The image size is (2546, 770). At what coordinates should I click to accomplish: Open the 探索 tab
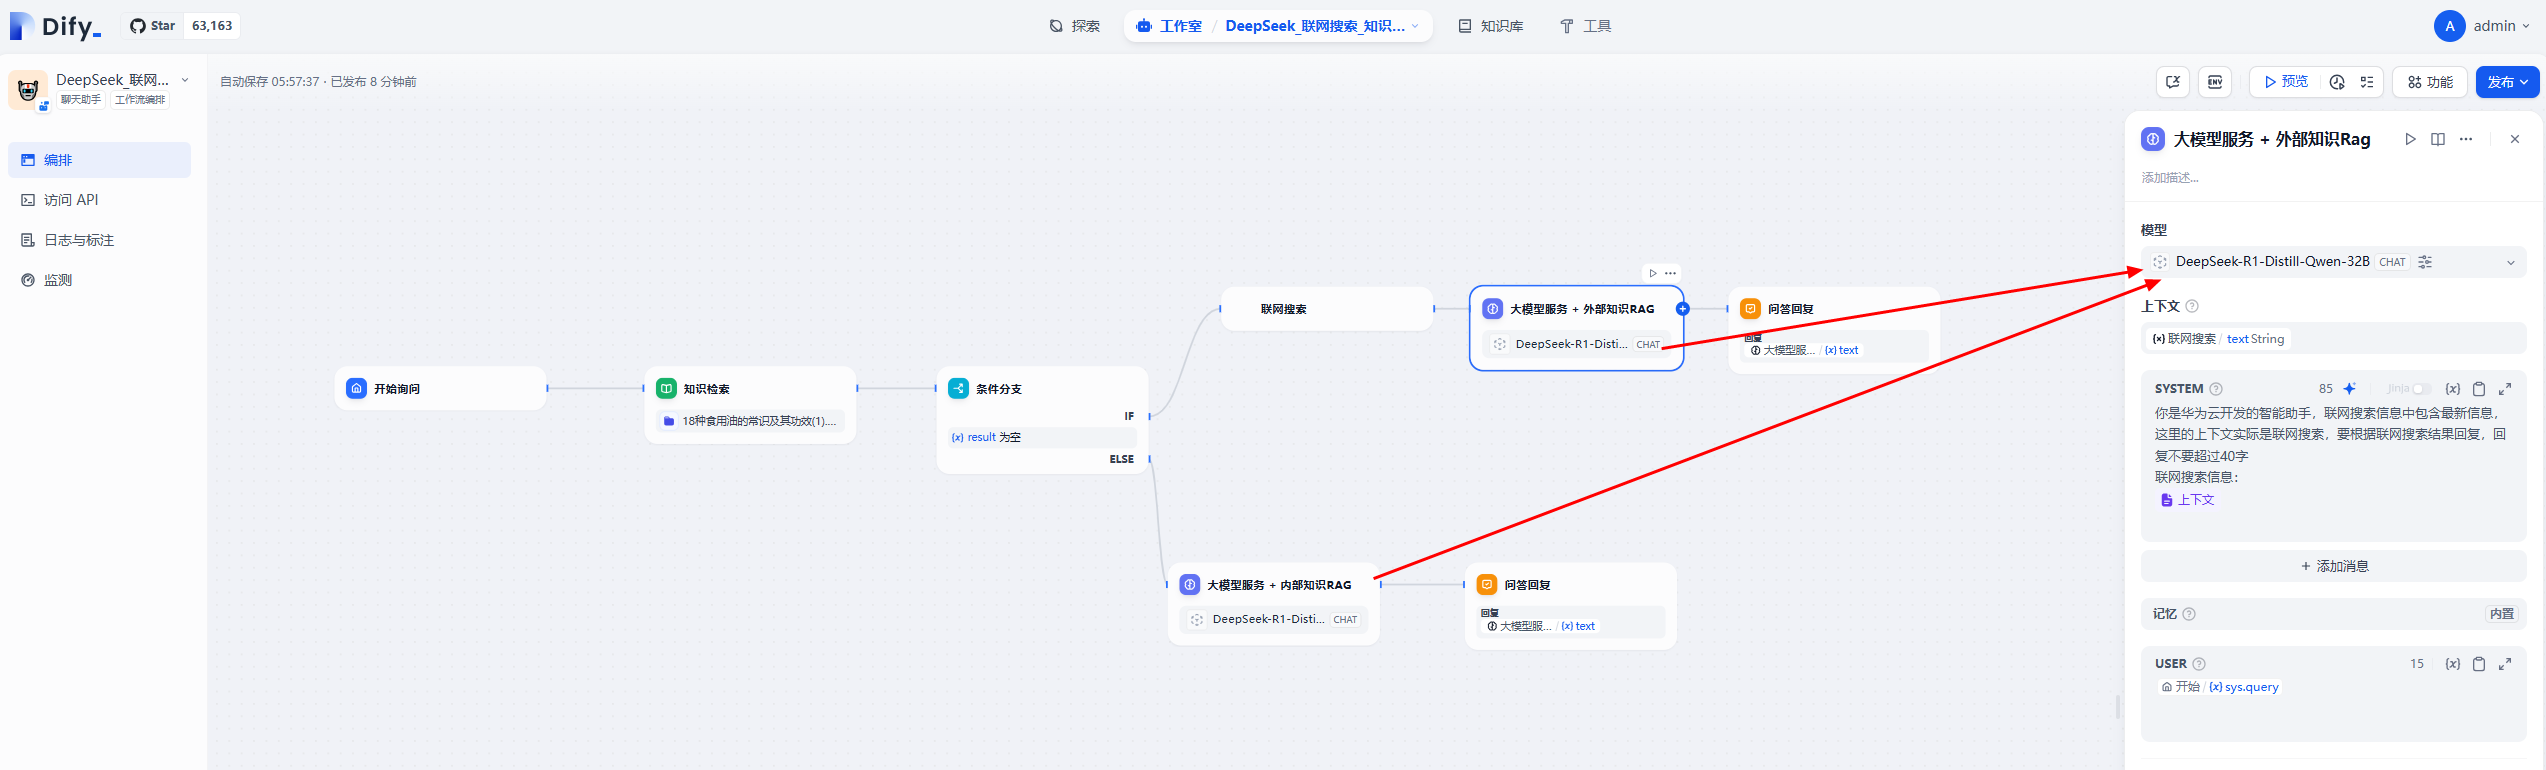point(1075,26)
